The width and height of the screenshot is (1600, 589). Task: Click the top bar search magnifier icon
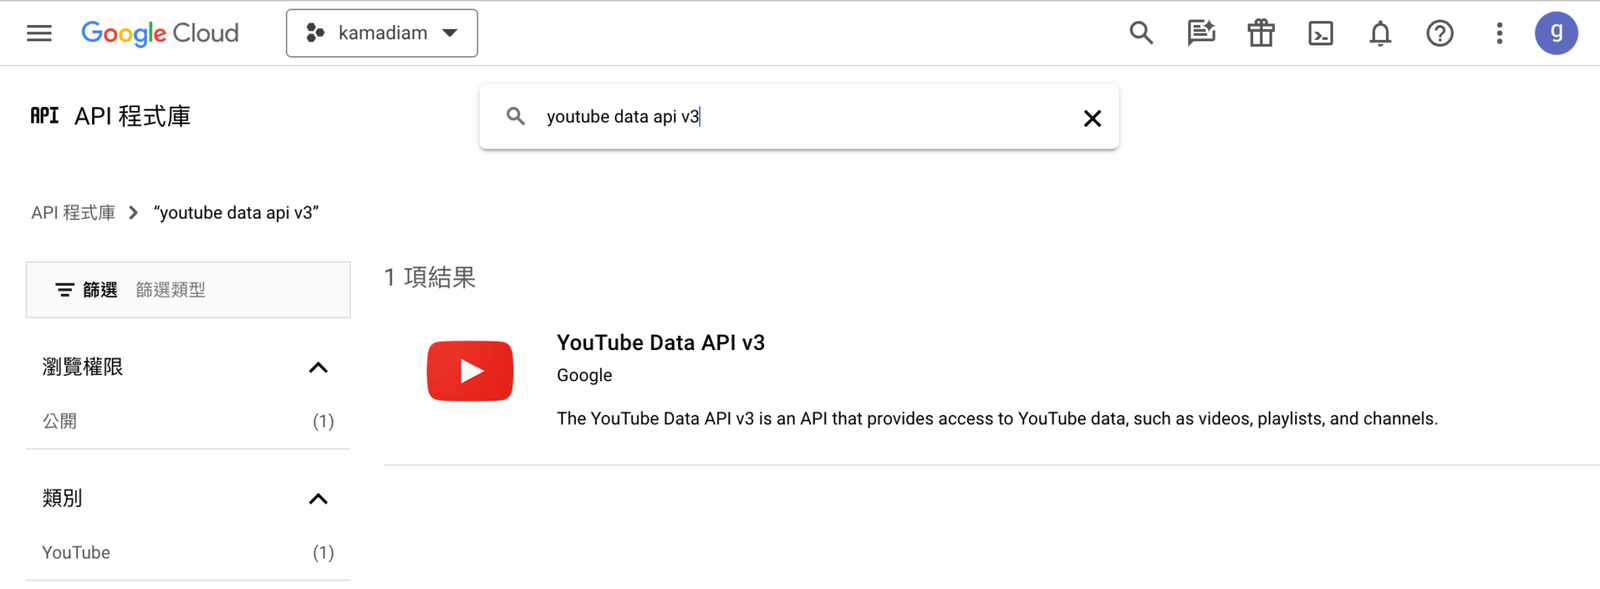[1141, 33]
